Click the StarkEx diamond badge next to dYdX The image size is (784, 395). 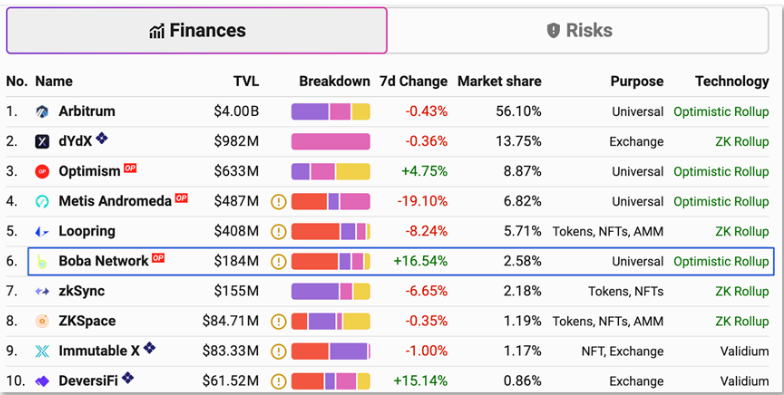(102, 138)
